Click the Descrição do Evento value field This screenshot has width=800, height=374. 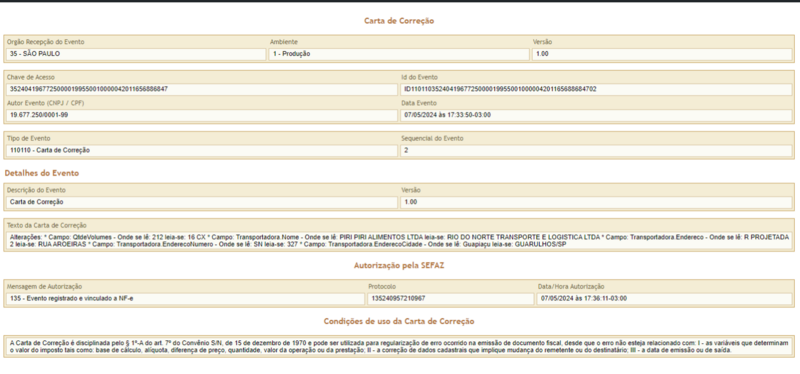point(202,202)
